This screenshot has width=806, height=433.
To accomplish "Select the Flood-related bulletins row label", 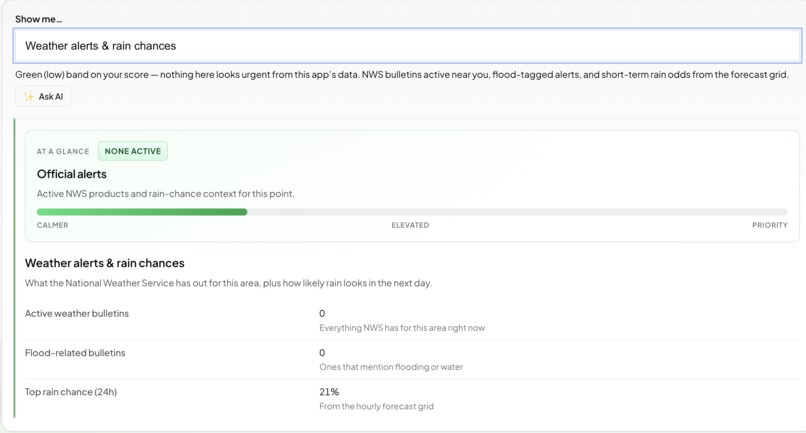I will coord(75,353).
